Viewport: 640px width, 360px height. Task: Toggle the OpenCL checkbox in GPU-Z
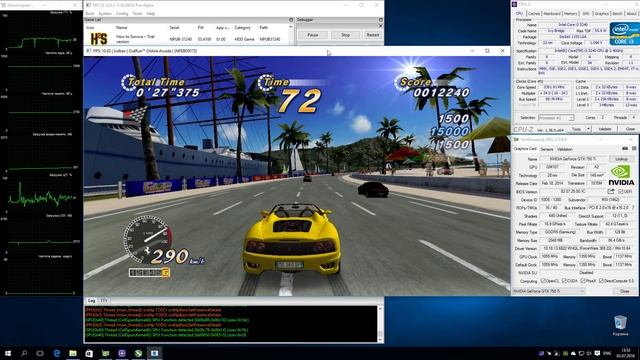[x=543, y=281]
